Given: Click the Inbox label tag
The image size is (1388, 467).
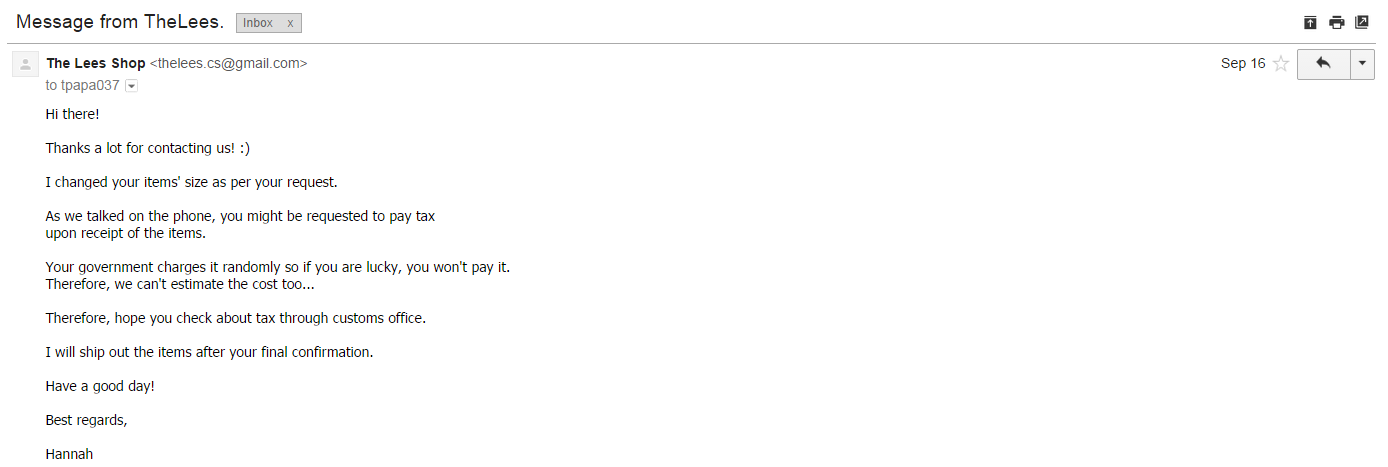Looking at the screenshot, I should [x=258, y=23].
